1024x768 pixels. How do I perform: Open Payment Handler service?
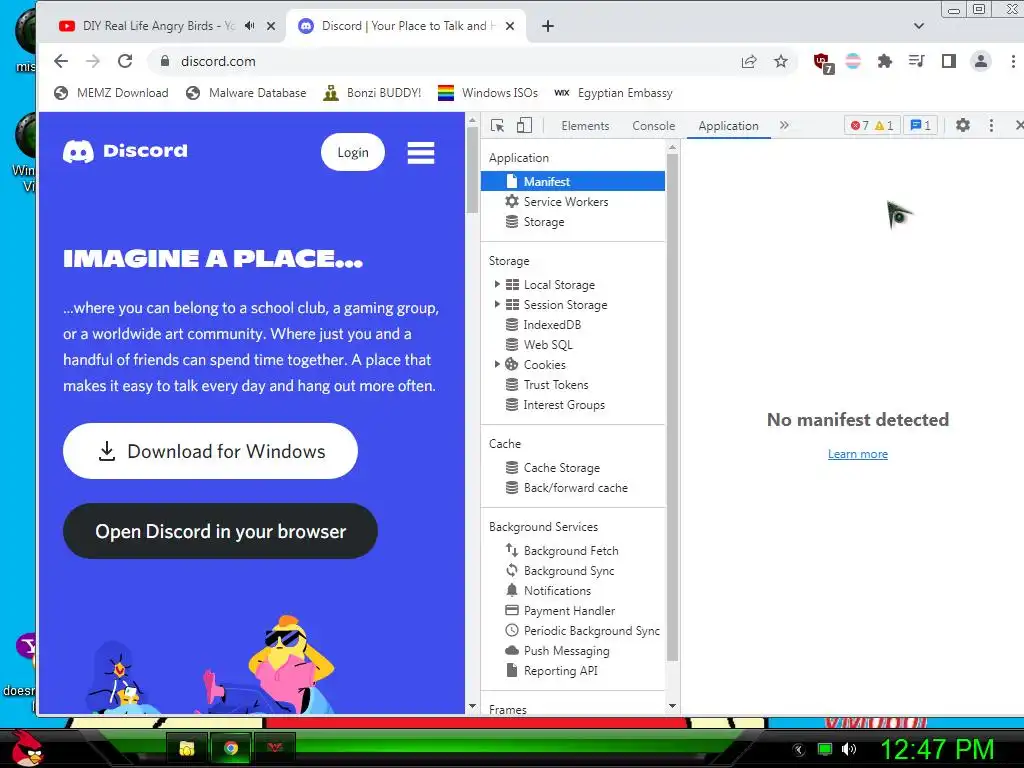coord(569,611)
